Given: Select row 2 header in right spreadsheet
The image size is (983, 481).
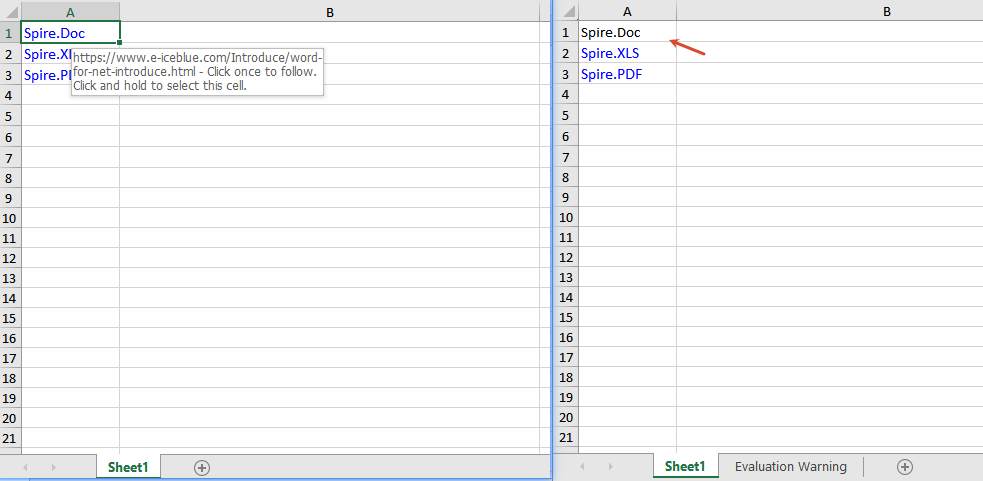Looking at the screenshot, I should [x=566, y=53].
